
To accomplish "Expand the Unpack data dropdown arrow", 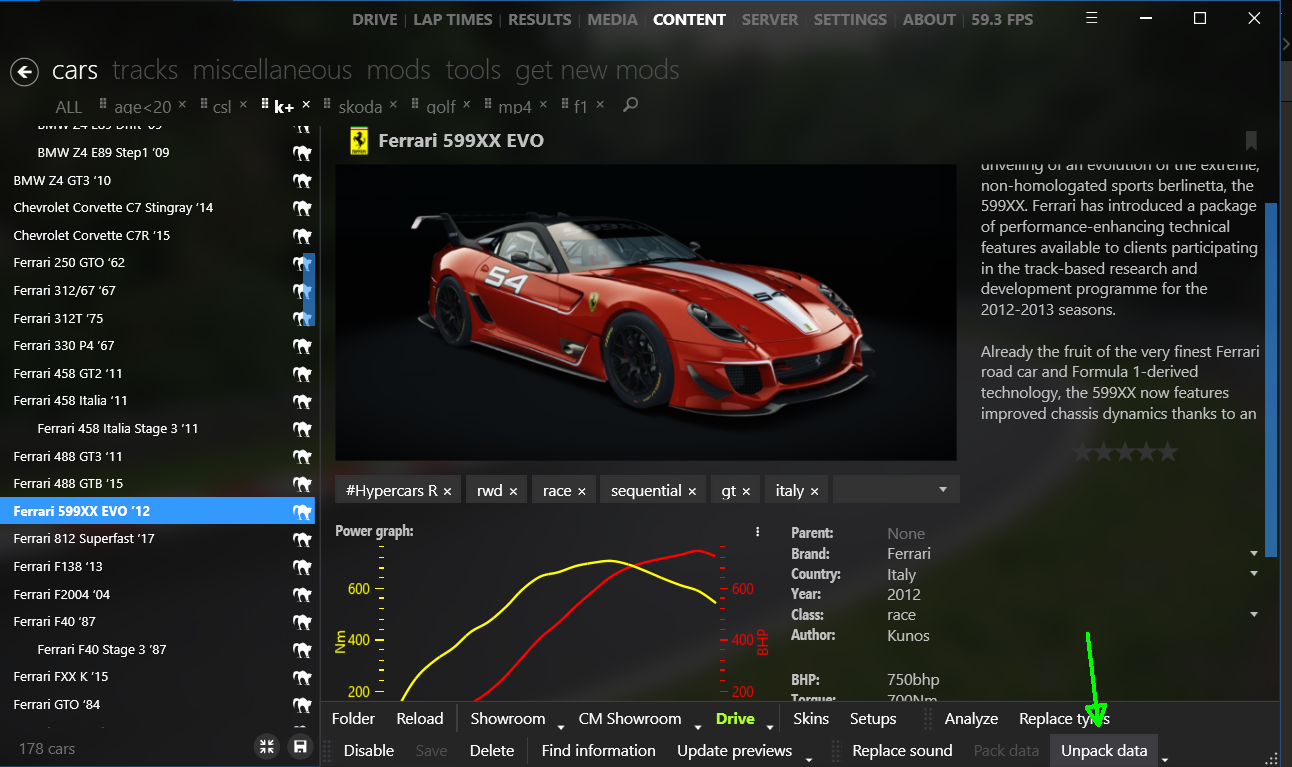I will tap(1165, 758).
